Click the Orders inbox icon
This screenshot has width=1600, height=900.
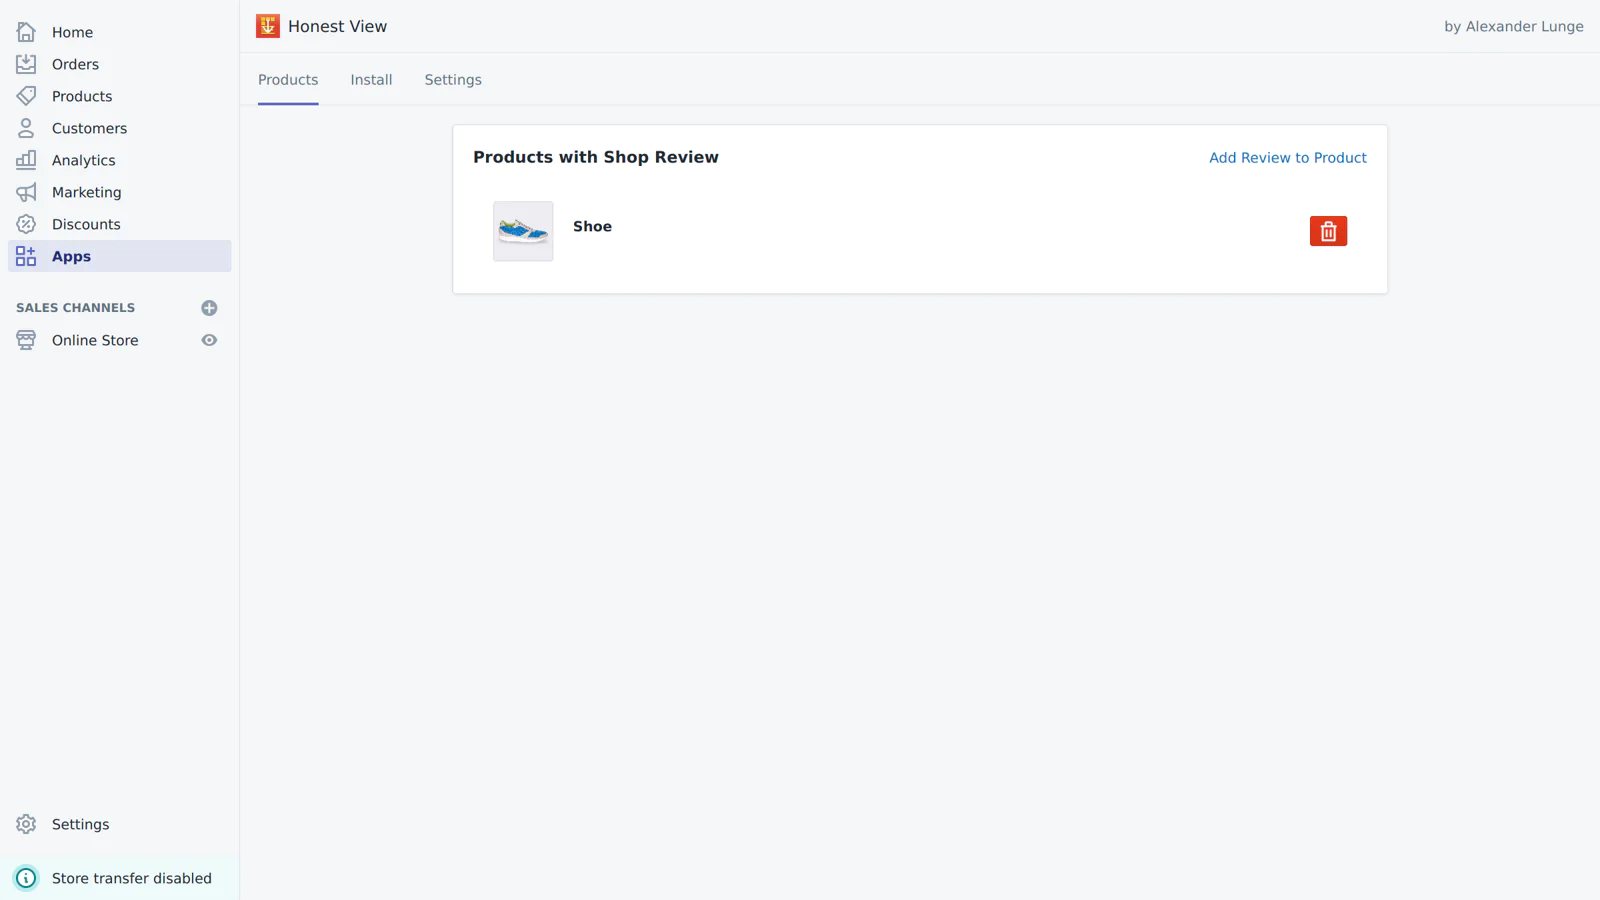26,64
